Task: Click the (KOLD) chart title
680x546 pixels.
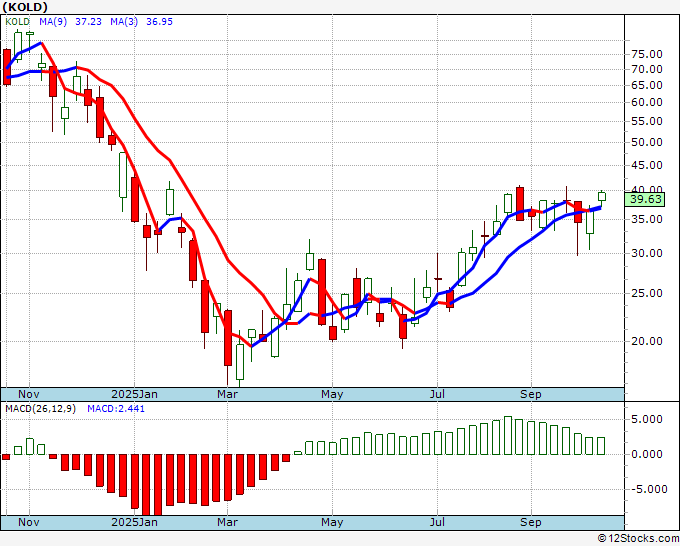Action: coord(25,7)
